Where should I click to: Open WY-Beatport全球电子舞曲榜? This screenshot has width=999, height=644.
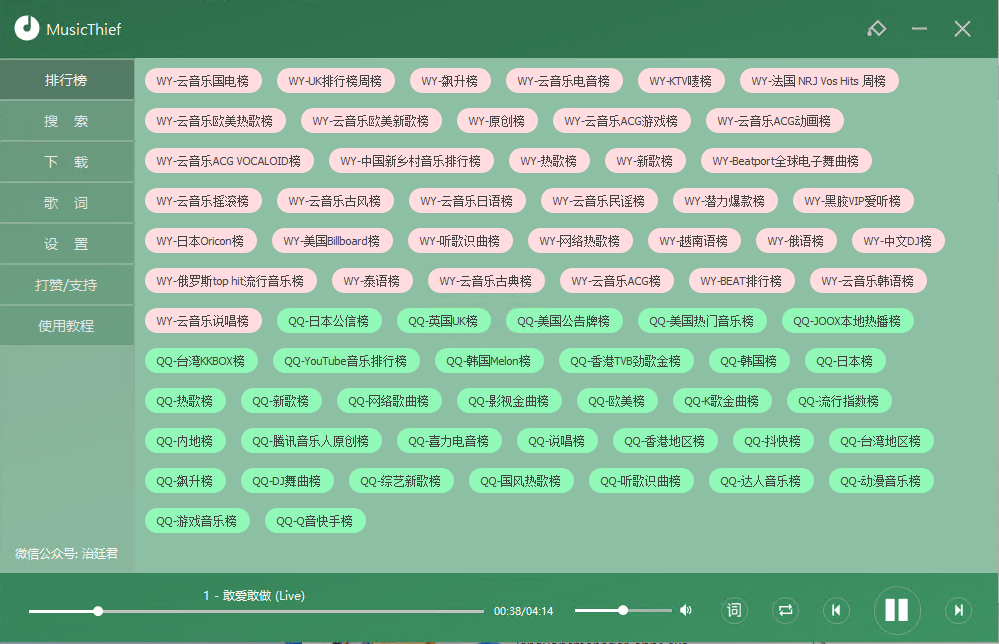(786, 161)
